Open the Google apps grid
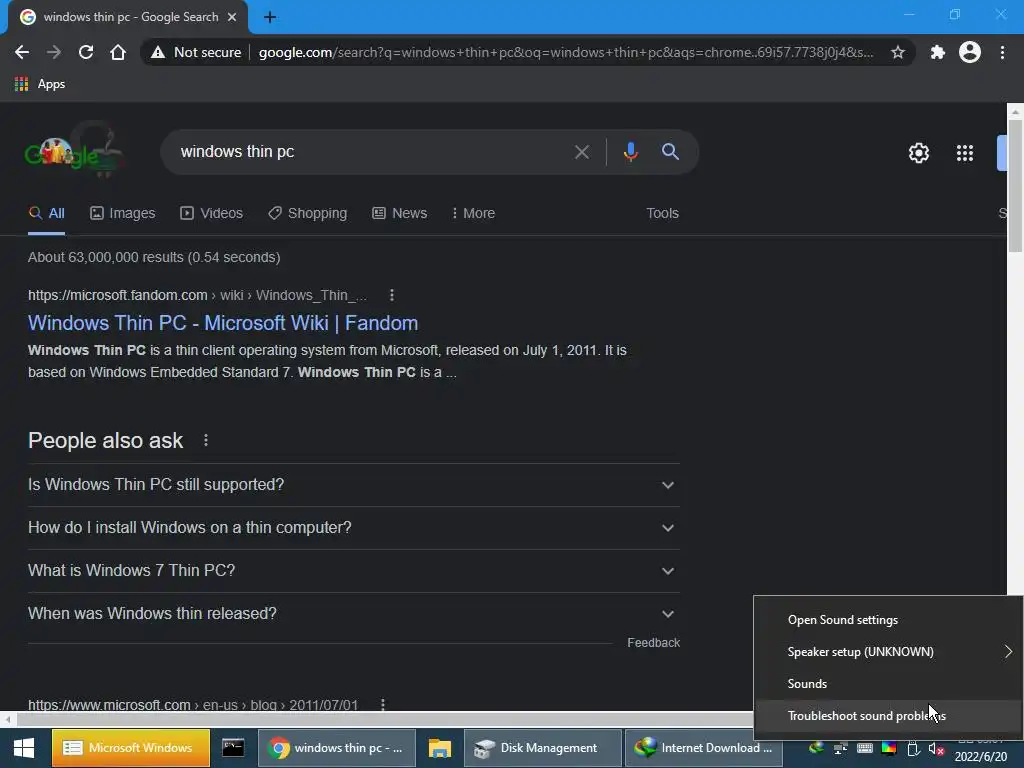The width and height of the screenshot is (1024, 768). [965, 153]
